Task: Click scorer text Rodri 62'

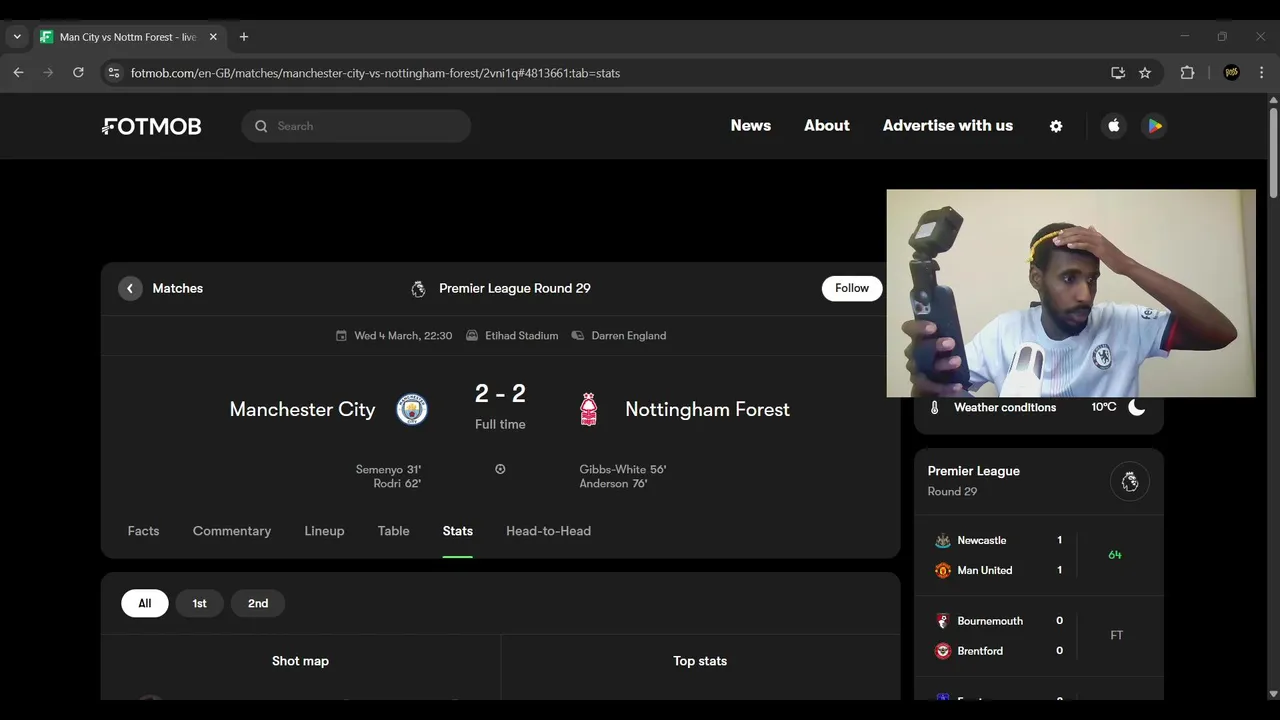Action: click(397, 483)
